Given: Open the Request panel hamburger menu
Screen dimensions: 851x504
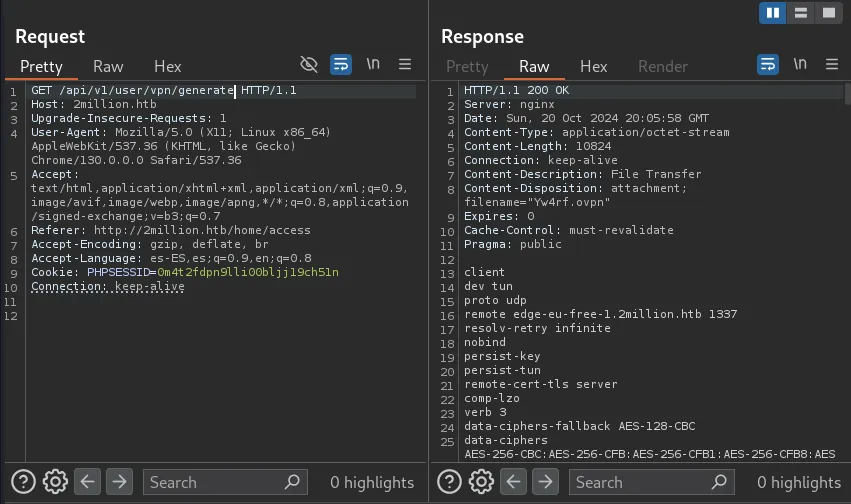Looking at the screenshot, I should click(405, 65).
